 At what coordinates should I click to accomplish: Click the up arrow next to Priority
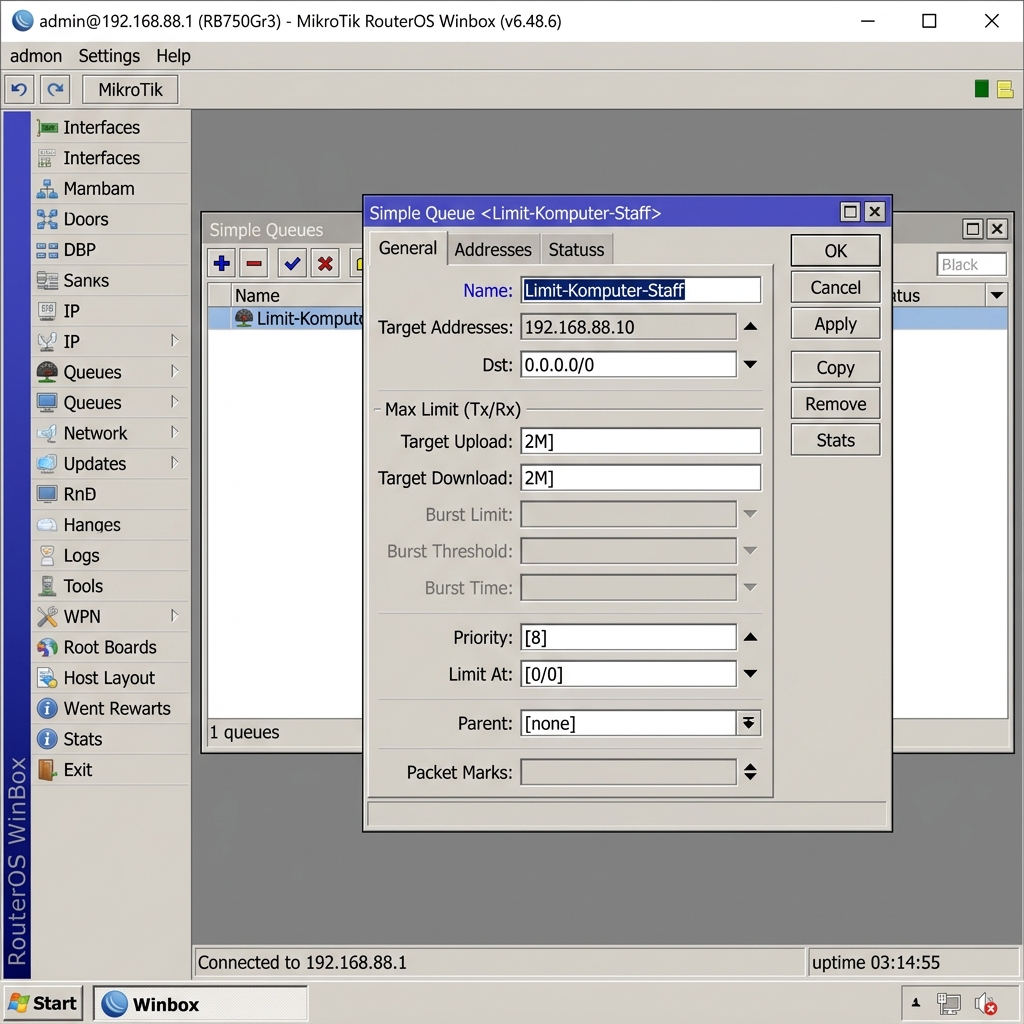(x=750, y=637)
